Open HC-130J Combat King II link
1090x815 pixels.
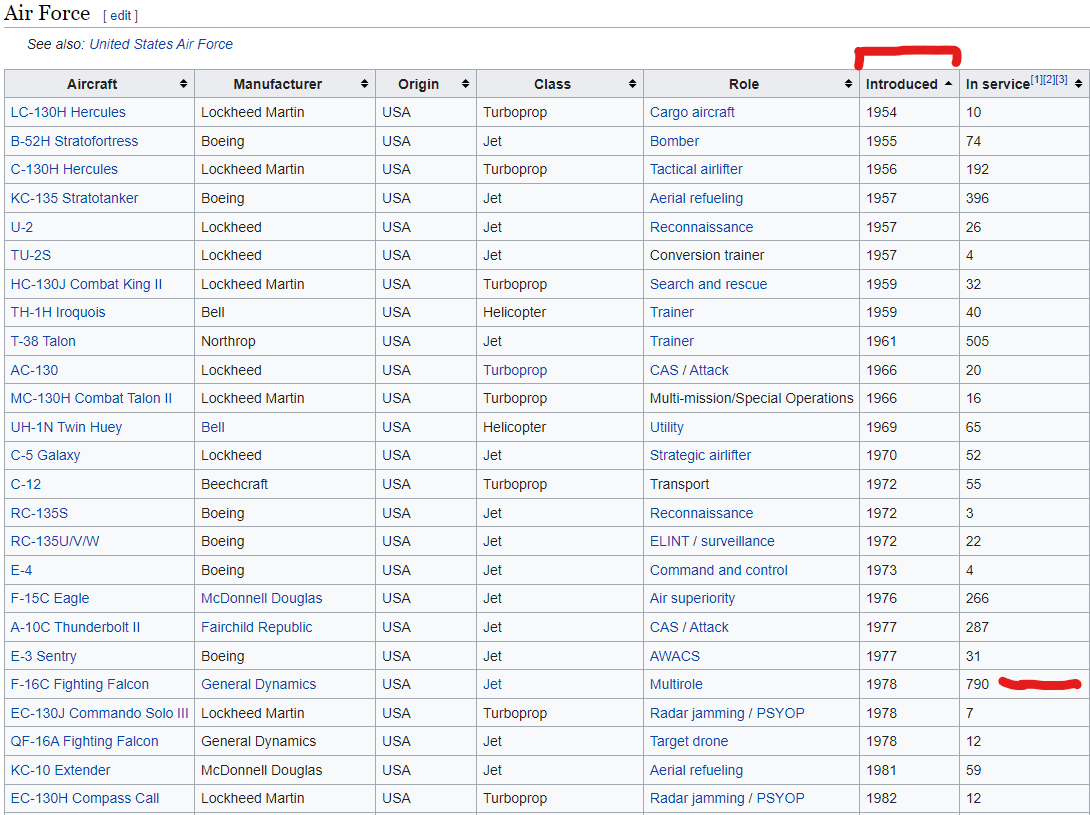tap(86, 284)
